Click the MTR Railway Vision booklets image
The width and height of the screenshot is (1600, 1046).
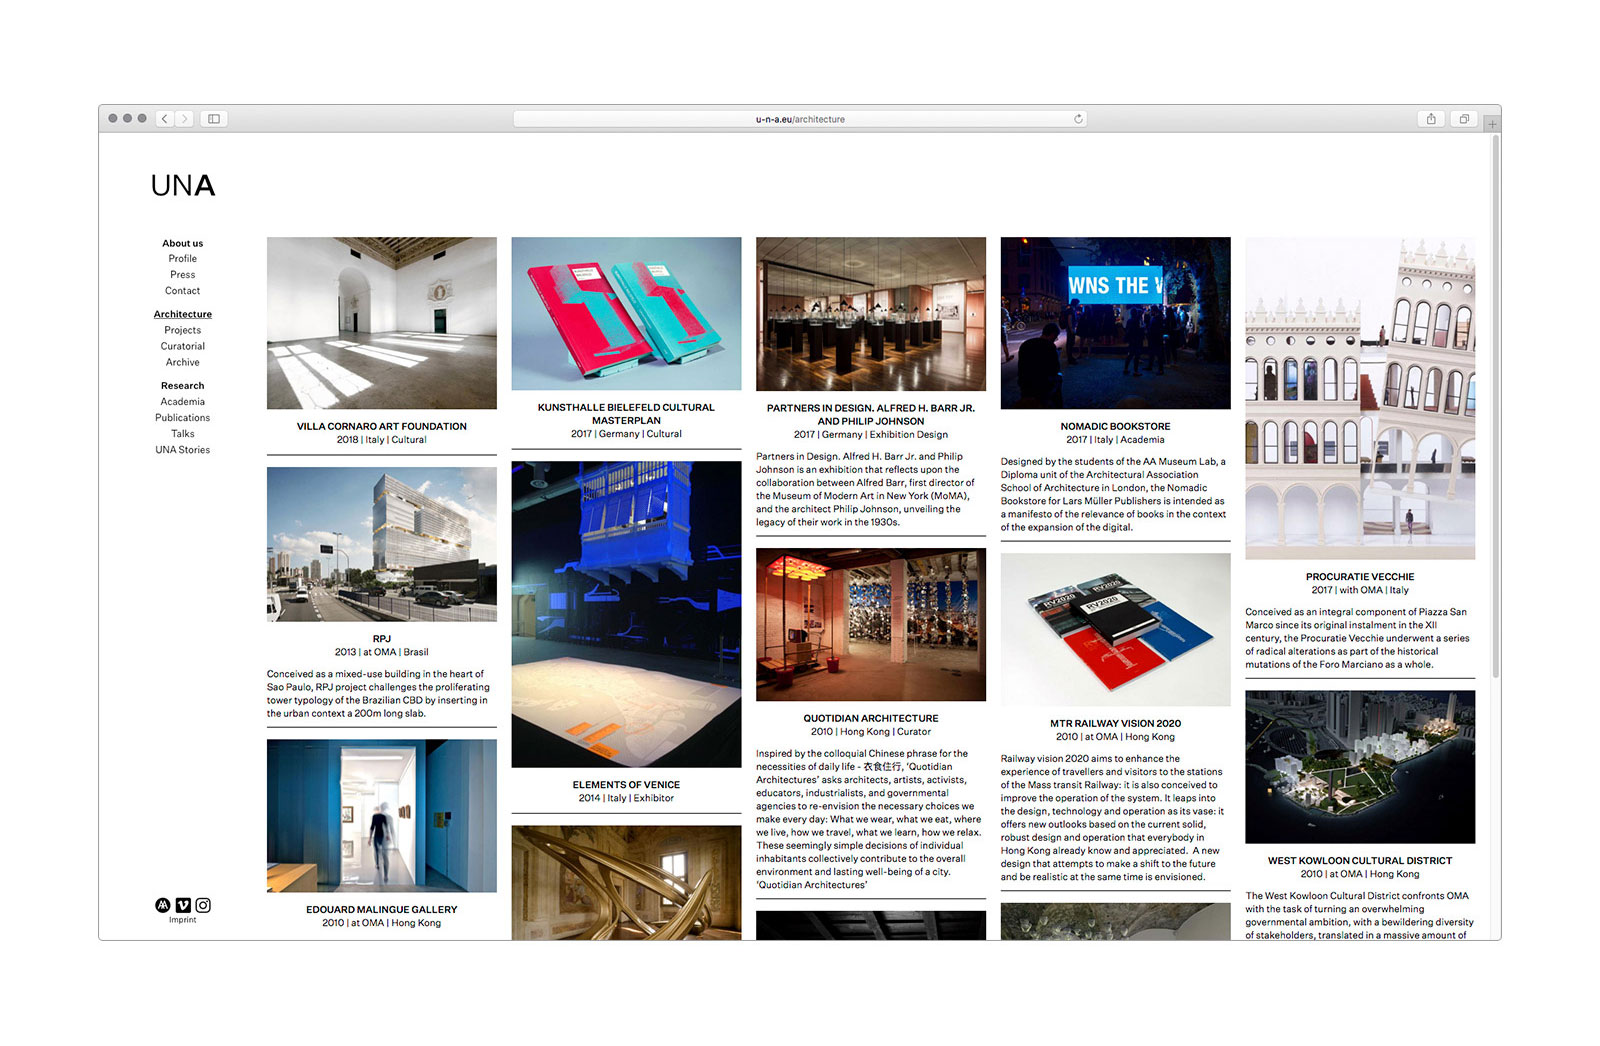1116,630
